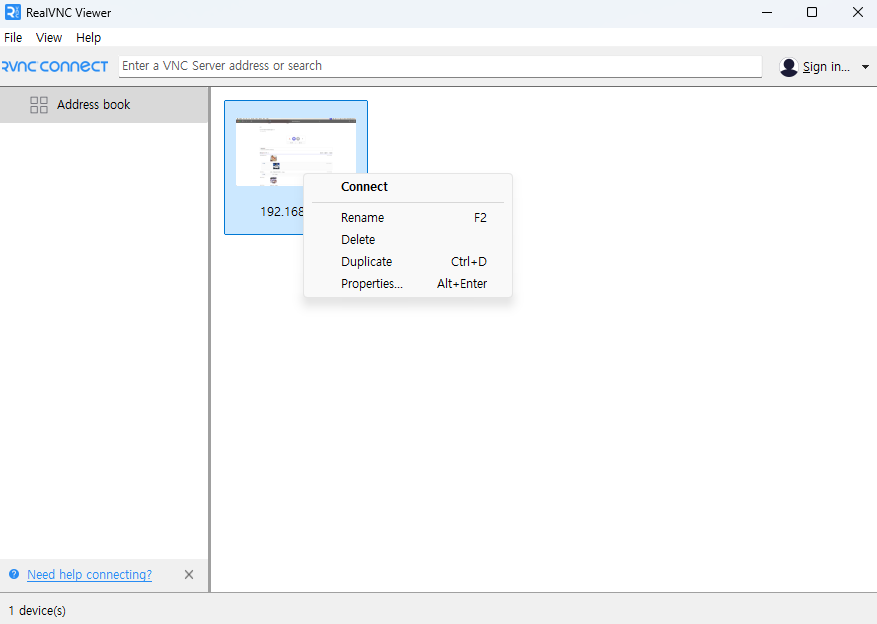Click Delete in the context menu
Screen dimensions: 877x624
click(x=408, y=239)
